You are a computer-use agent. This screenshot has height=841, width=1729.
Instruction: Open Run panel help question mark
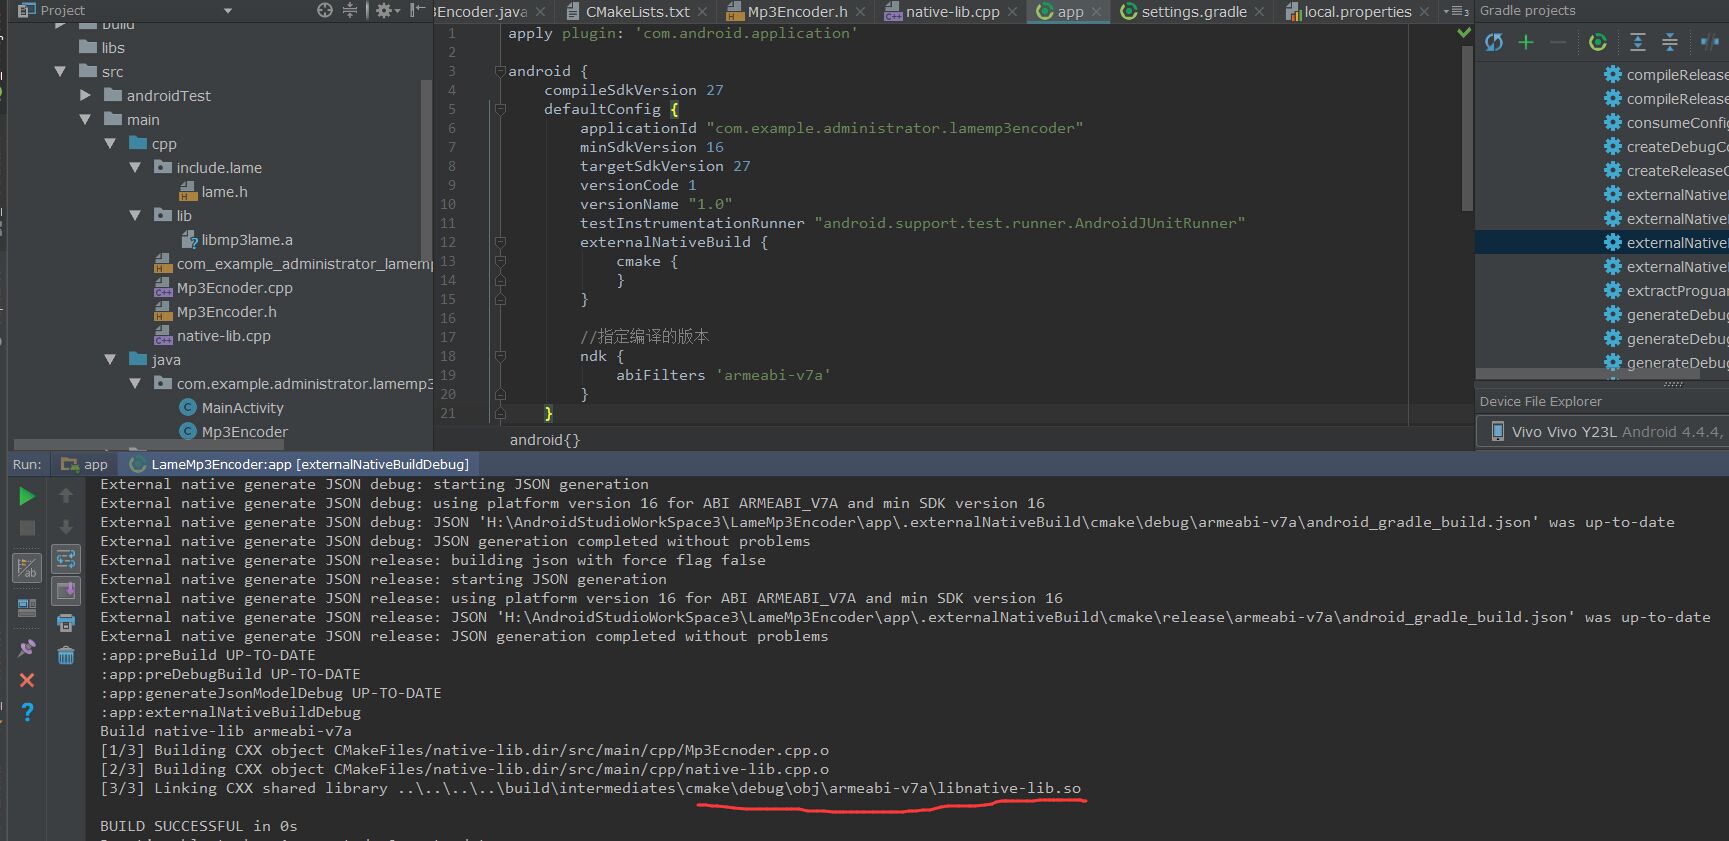point(27,712)
